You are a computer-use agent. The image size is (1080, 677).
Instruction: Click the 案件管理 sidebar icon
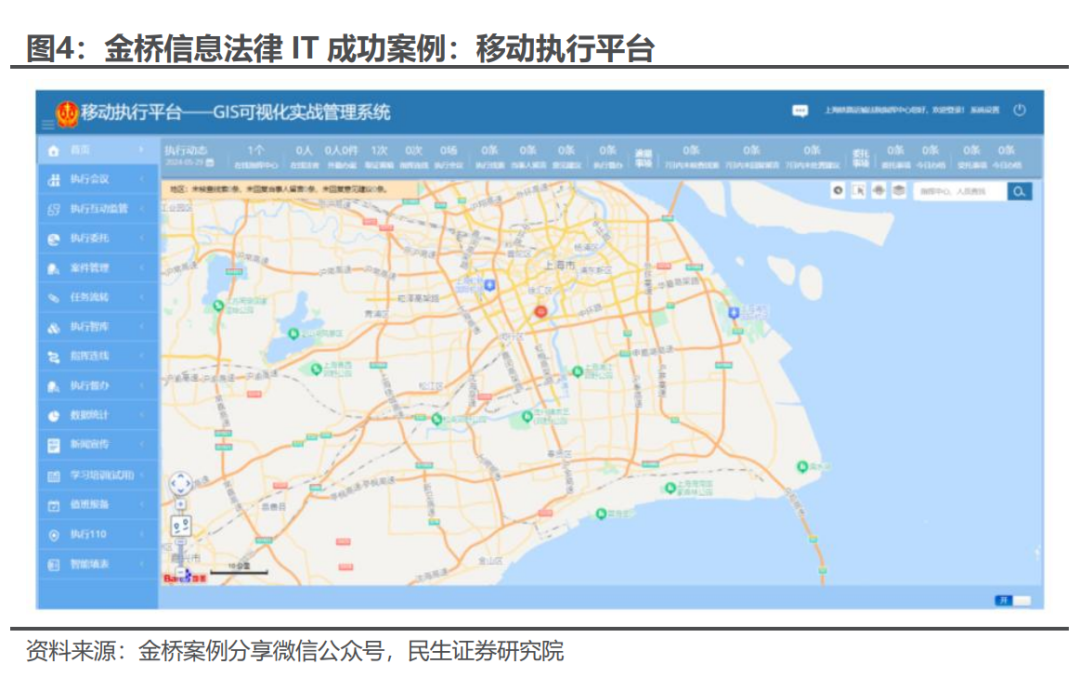(x=54, y=269)
